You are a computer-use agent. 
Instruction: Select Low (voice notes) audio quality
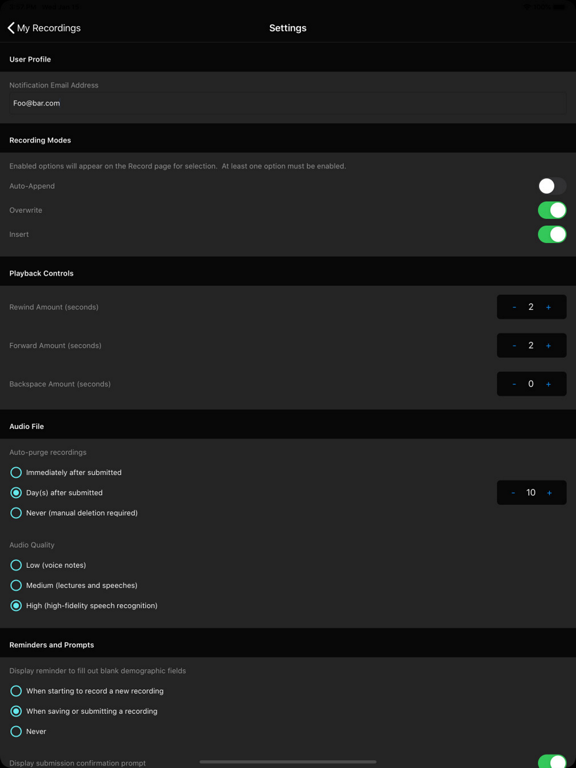click(48, 565)
